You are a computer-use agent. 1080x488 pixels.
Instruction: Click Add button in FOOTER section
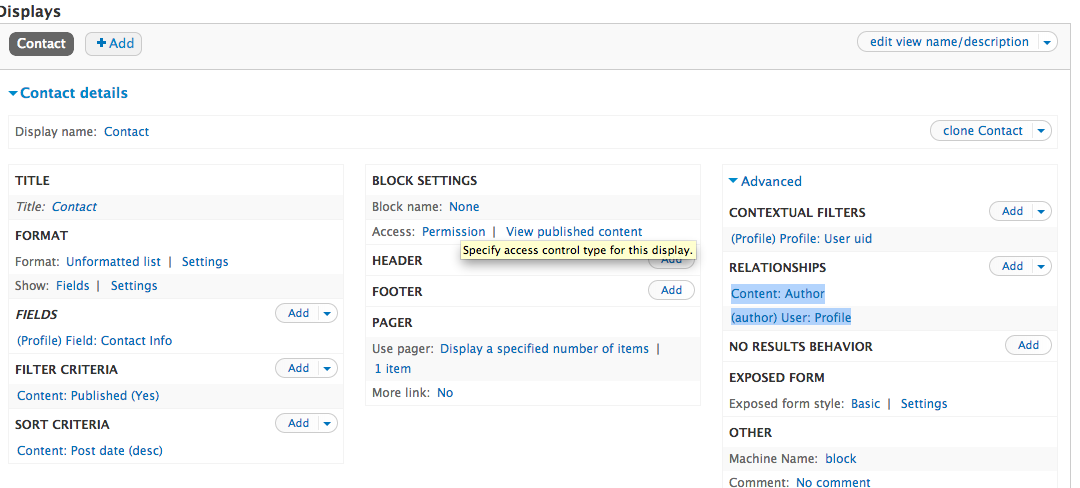tap(672, 290)
